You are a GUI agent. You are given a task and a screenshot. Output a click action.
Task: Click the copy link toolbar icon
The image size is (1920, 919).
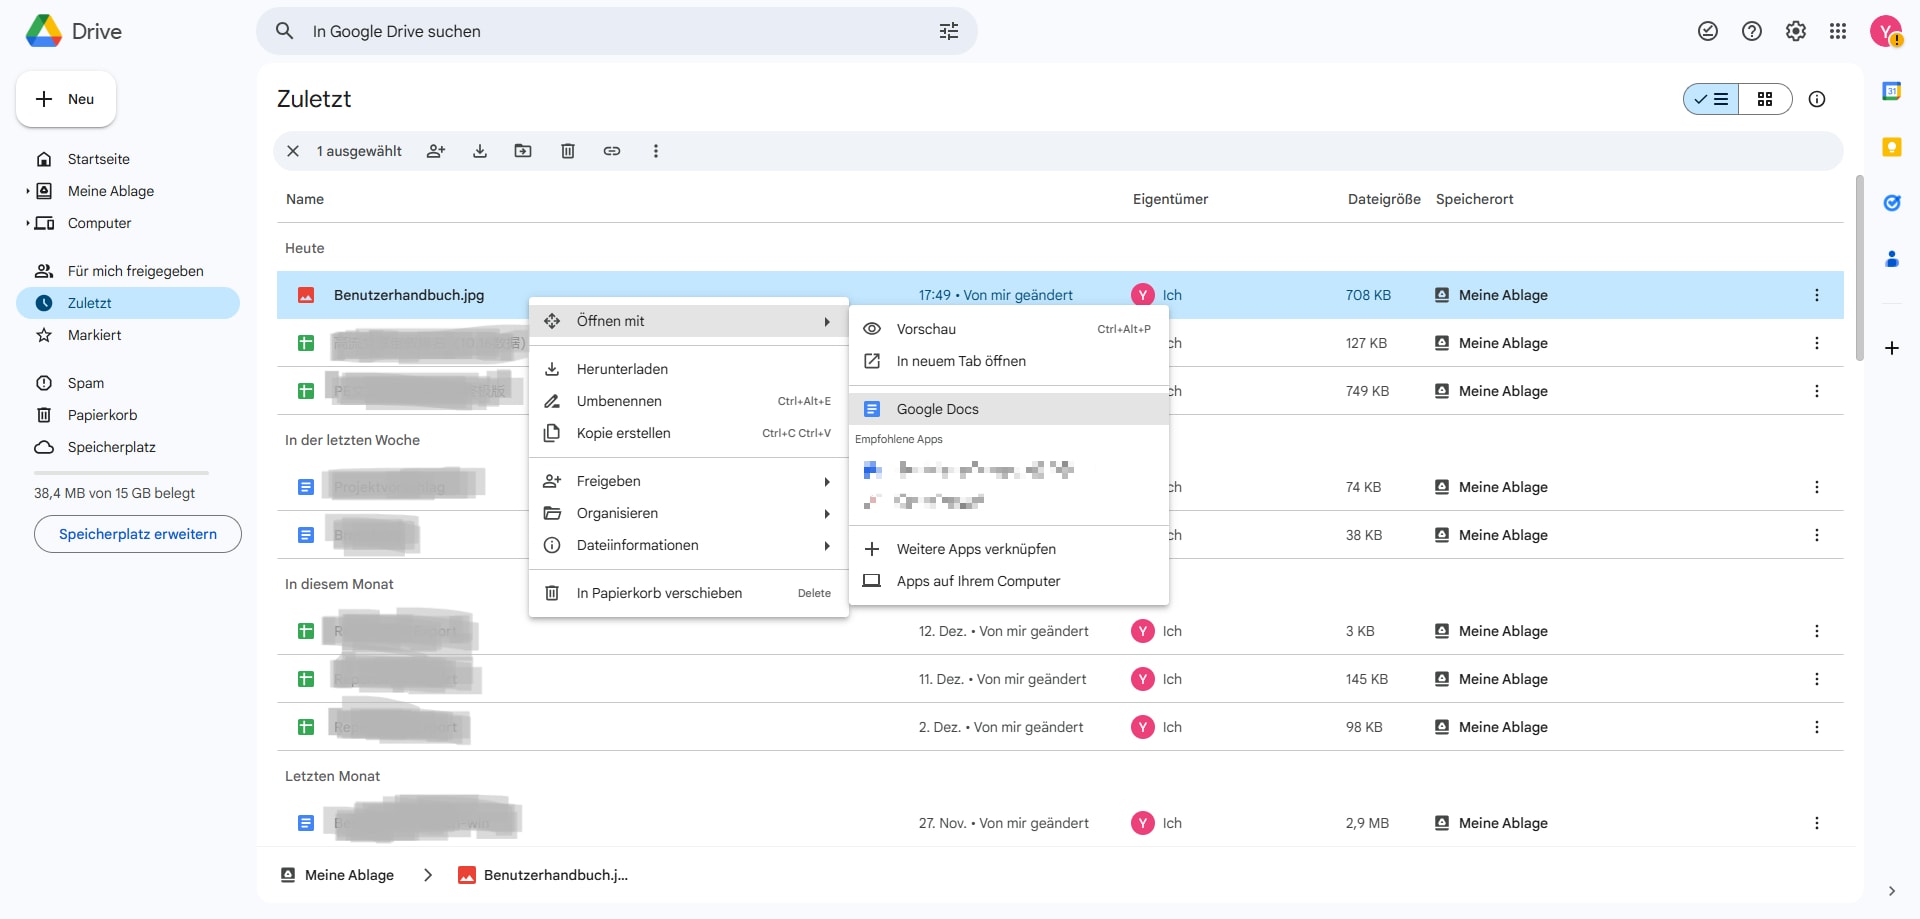click(x=612, y=151)
